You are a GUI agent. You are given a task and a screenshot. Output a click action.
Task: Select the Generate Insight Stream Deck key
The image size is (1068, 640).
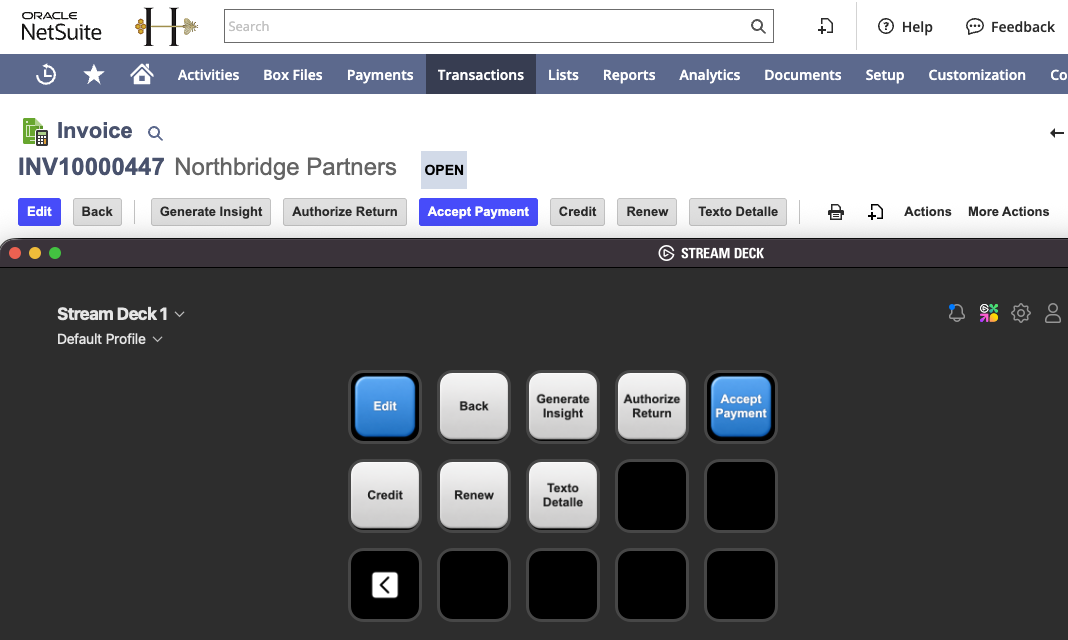[563, 406]
